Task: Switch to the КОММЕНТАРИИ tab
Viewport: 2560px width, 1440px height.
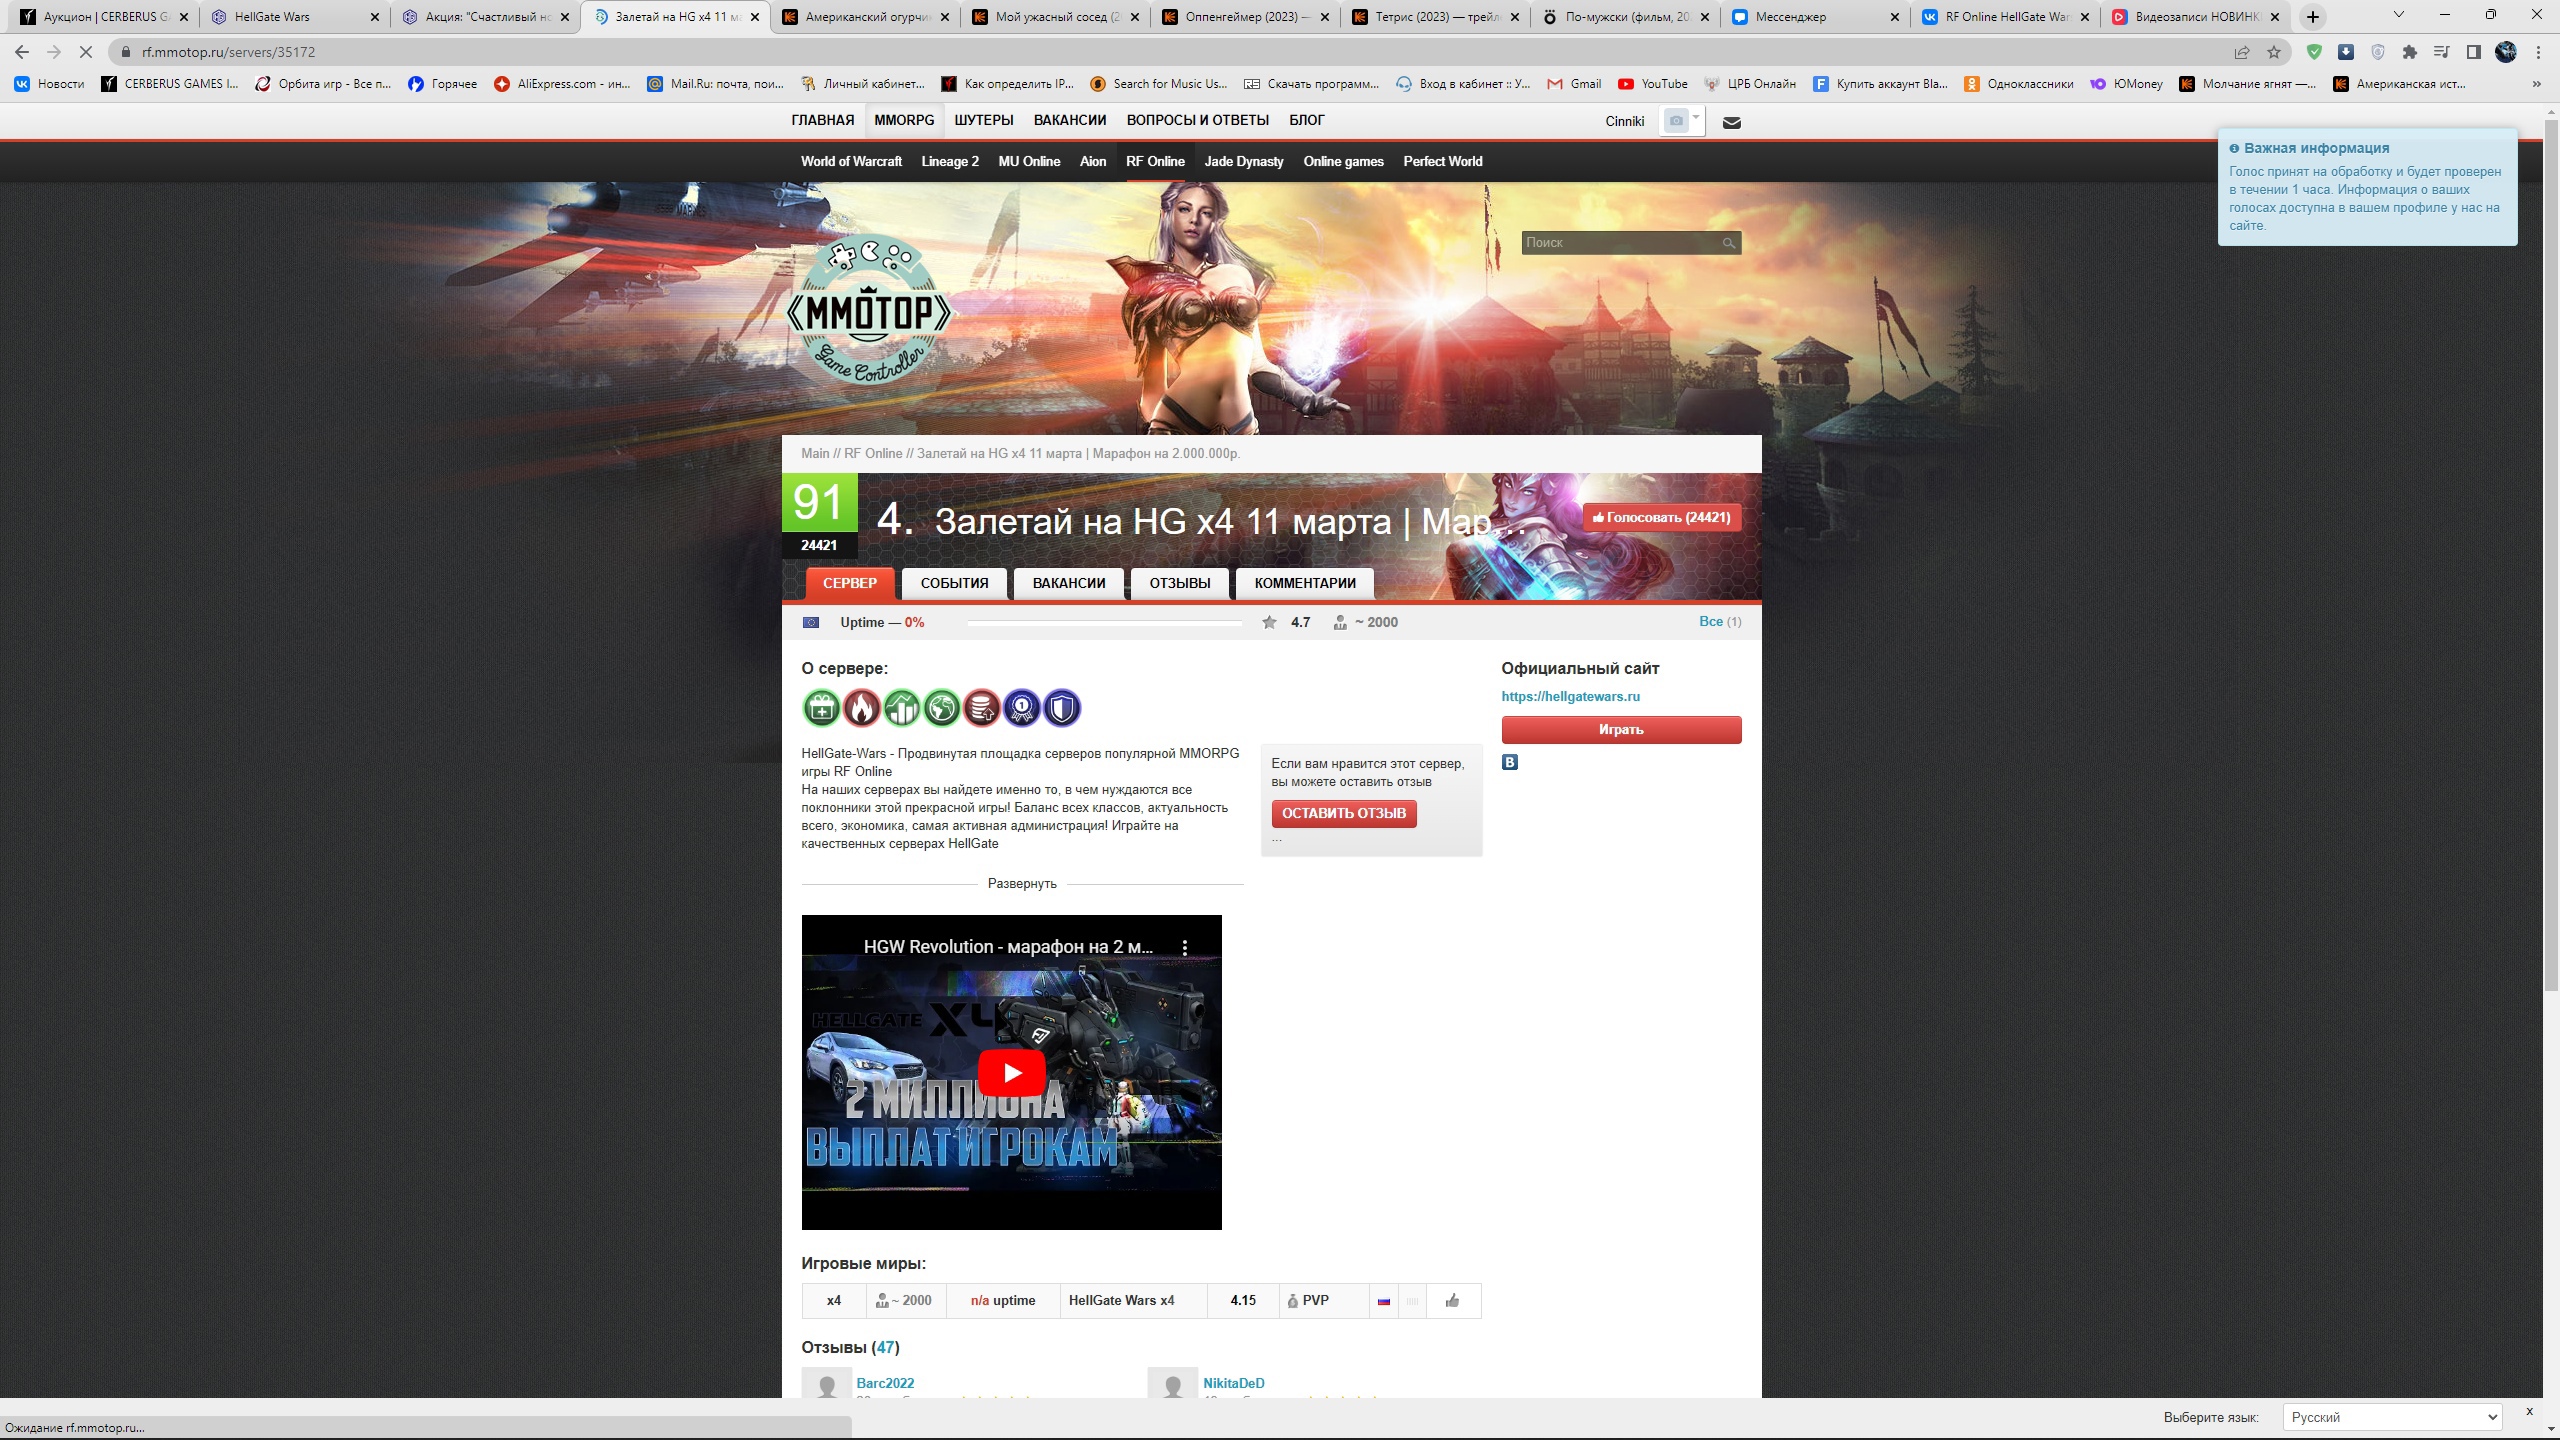Action: coord(1305,583)
